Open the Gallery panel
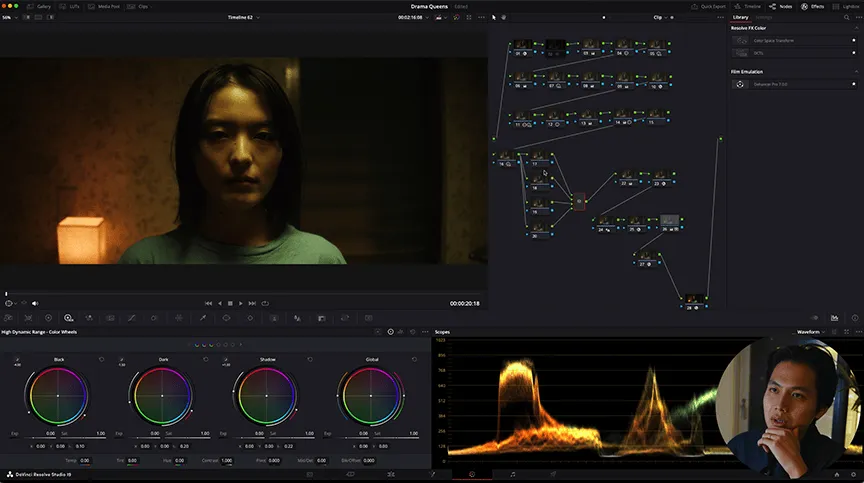Image resolution: width=864 pixels, height=483 pixels. (39, 6)
